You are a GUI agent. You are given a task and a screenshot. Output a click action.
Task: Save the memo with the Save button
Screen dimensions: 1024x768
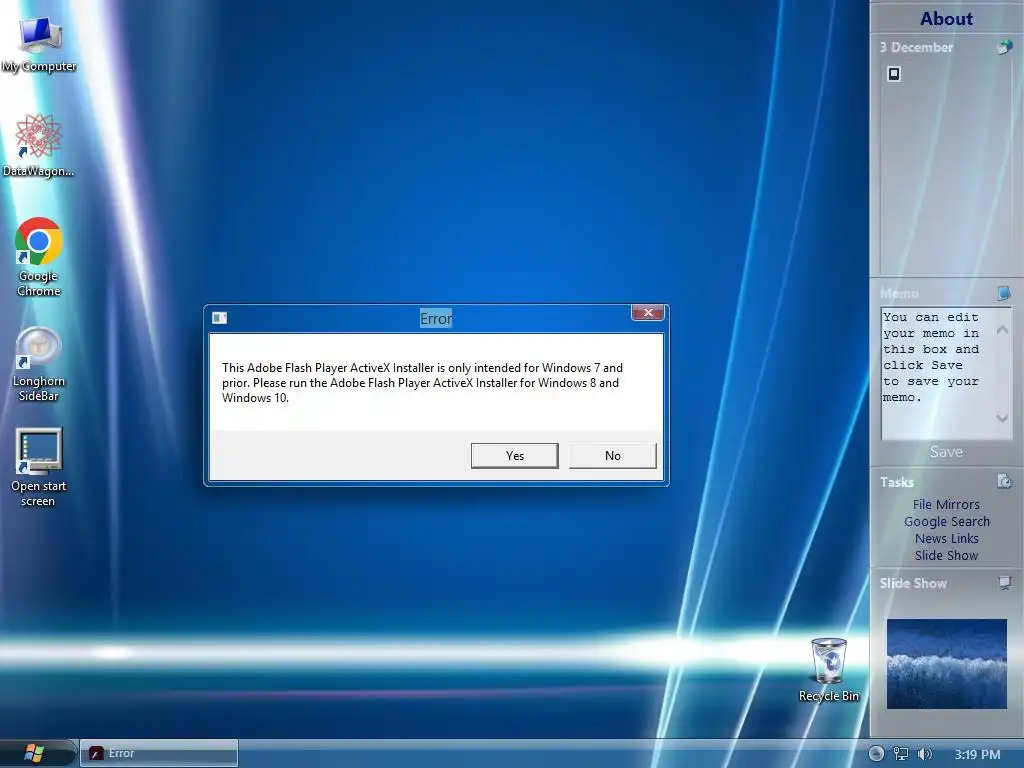click(946, 452)
